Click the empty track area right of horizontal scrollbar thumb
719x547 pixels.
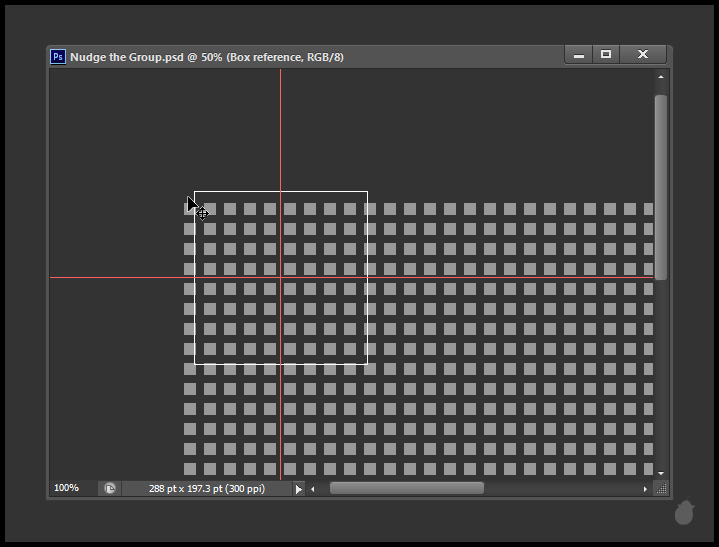pos(560,489)
